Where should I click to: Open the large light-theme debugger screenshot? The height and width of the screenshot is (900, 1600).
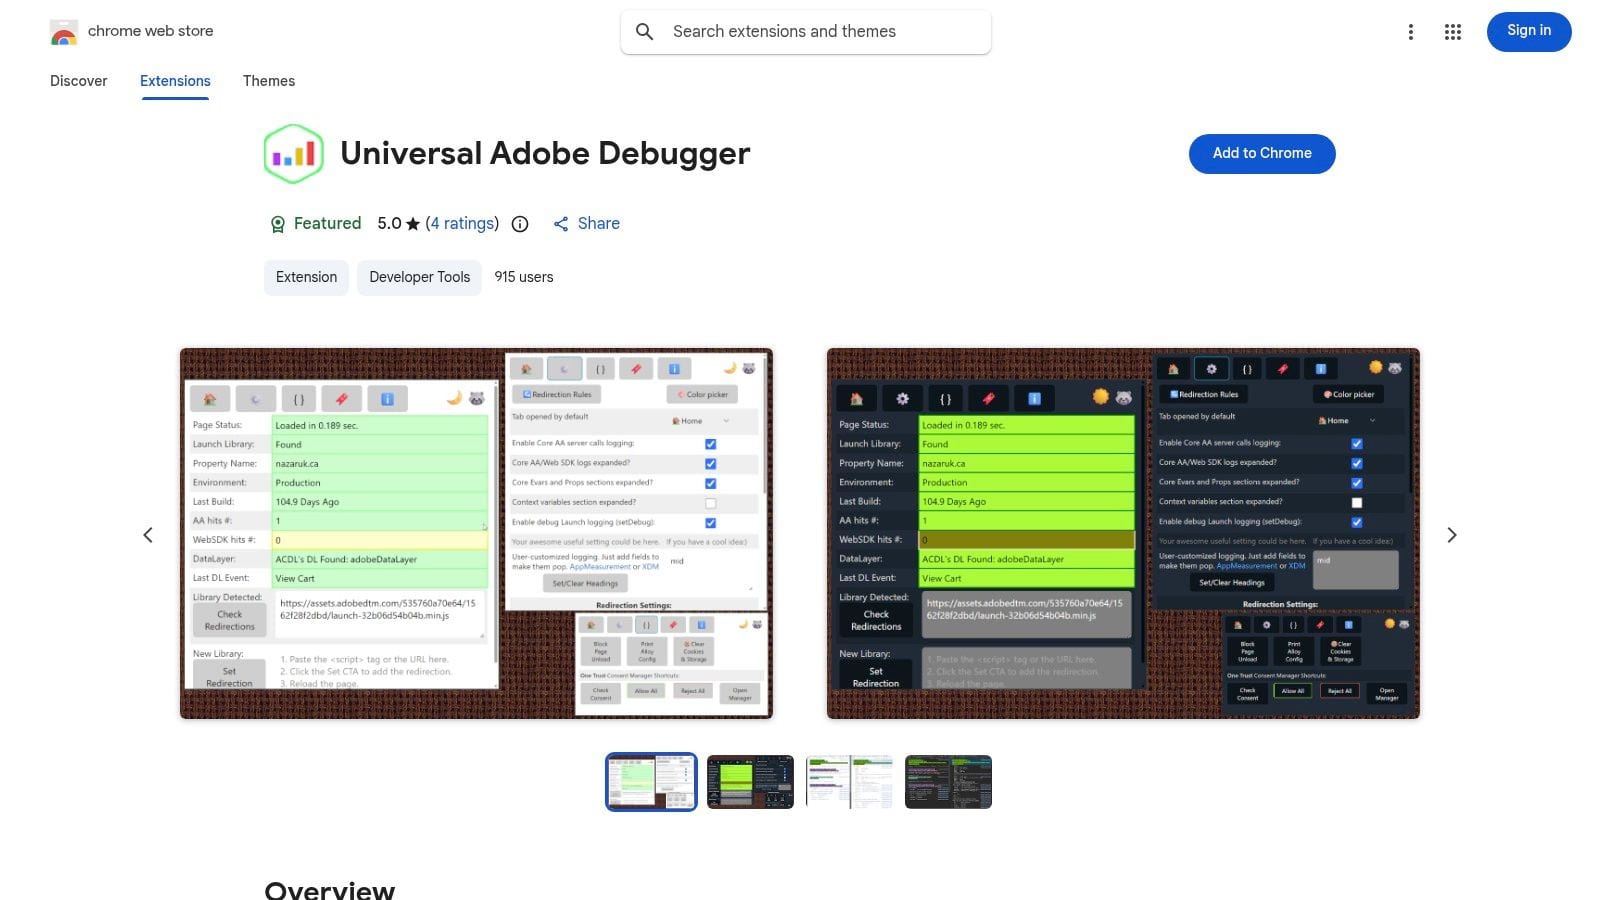[x=476, y=533]
